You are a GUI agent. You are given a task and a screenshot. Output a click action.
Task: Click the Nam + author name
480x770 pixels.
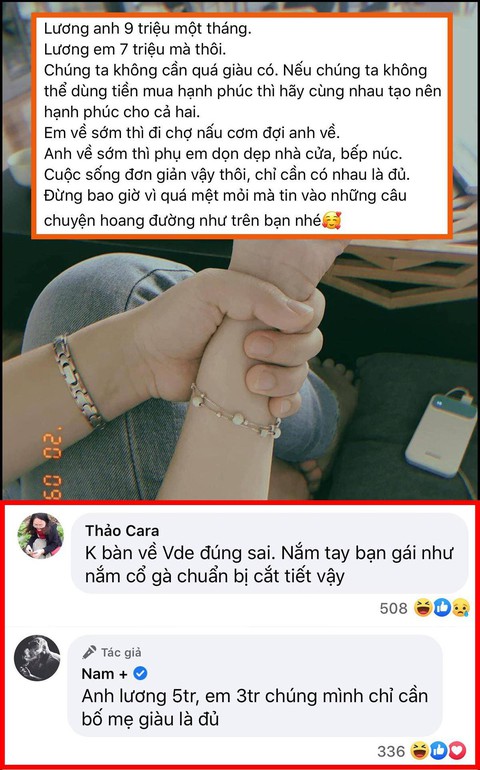[104, 674]
